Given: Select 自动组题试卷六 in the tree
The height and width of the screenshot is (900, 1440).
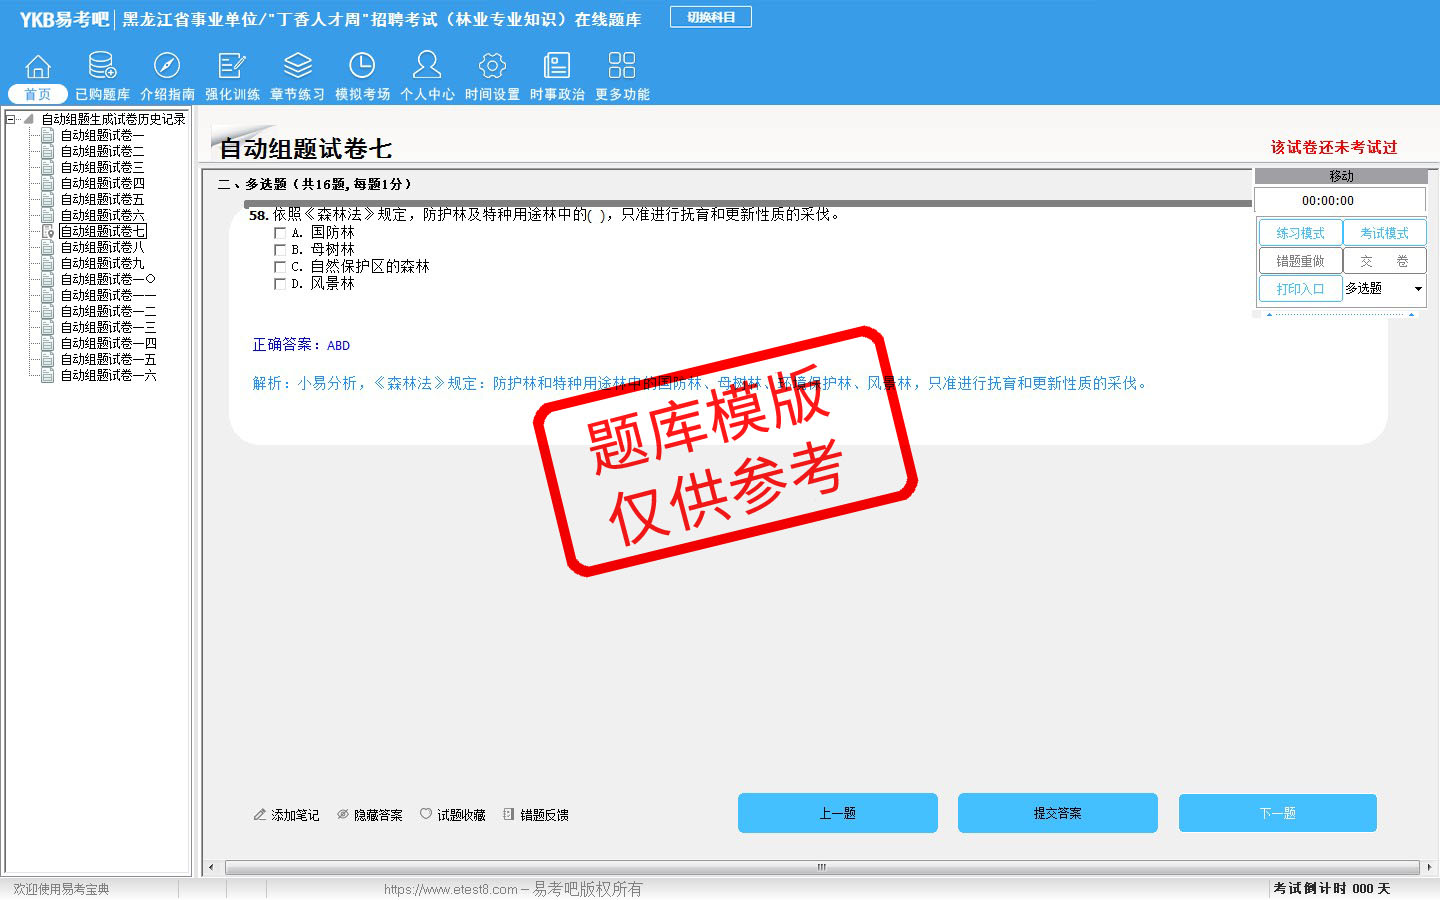Looking at the screenshot, I should 102,215.
